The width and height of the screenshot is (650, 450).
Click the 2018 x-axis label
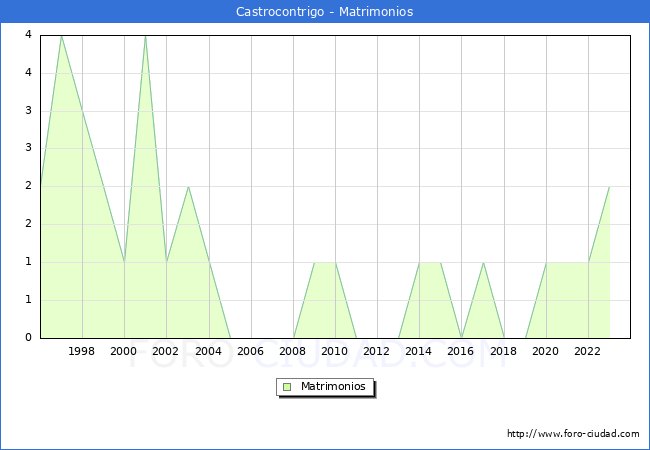504,351
